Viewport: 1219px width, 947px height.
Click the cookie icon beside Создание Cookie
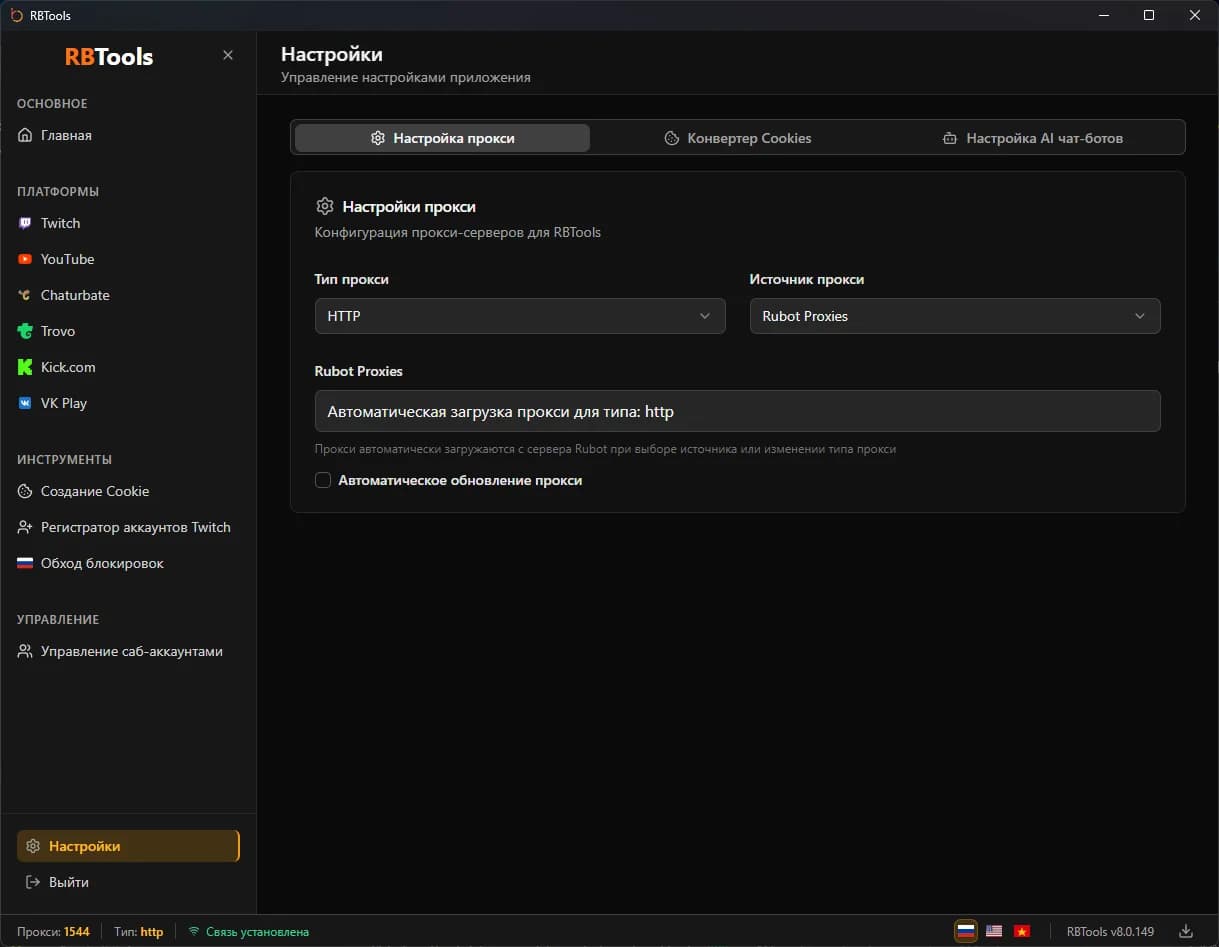pos(25,491)
